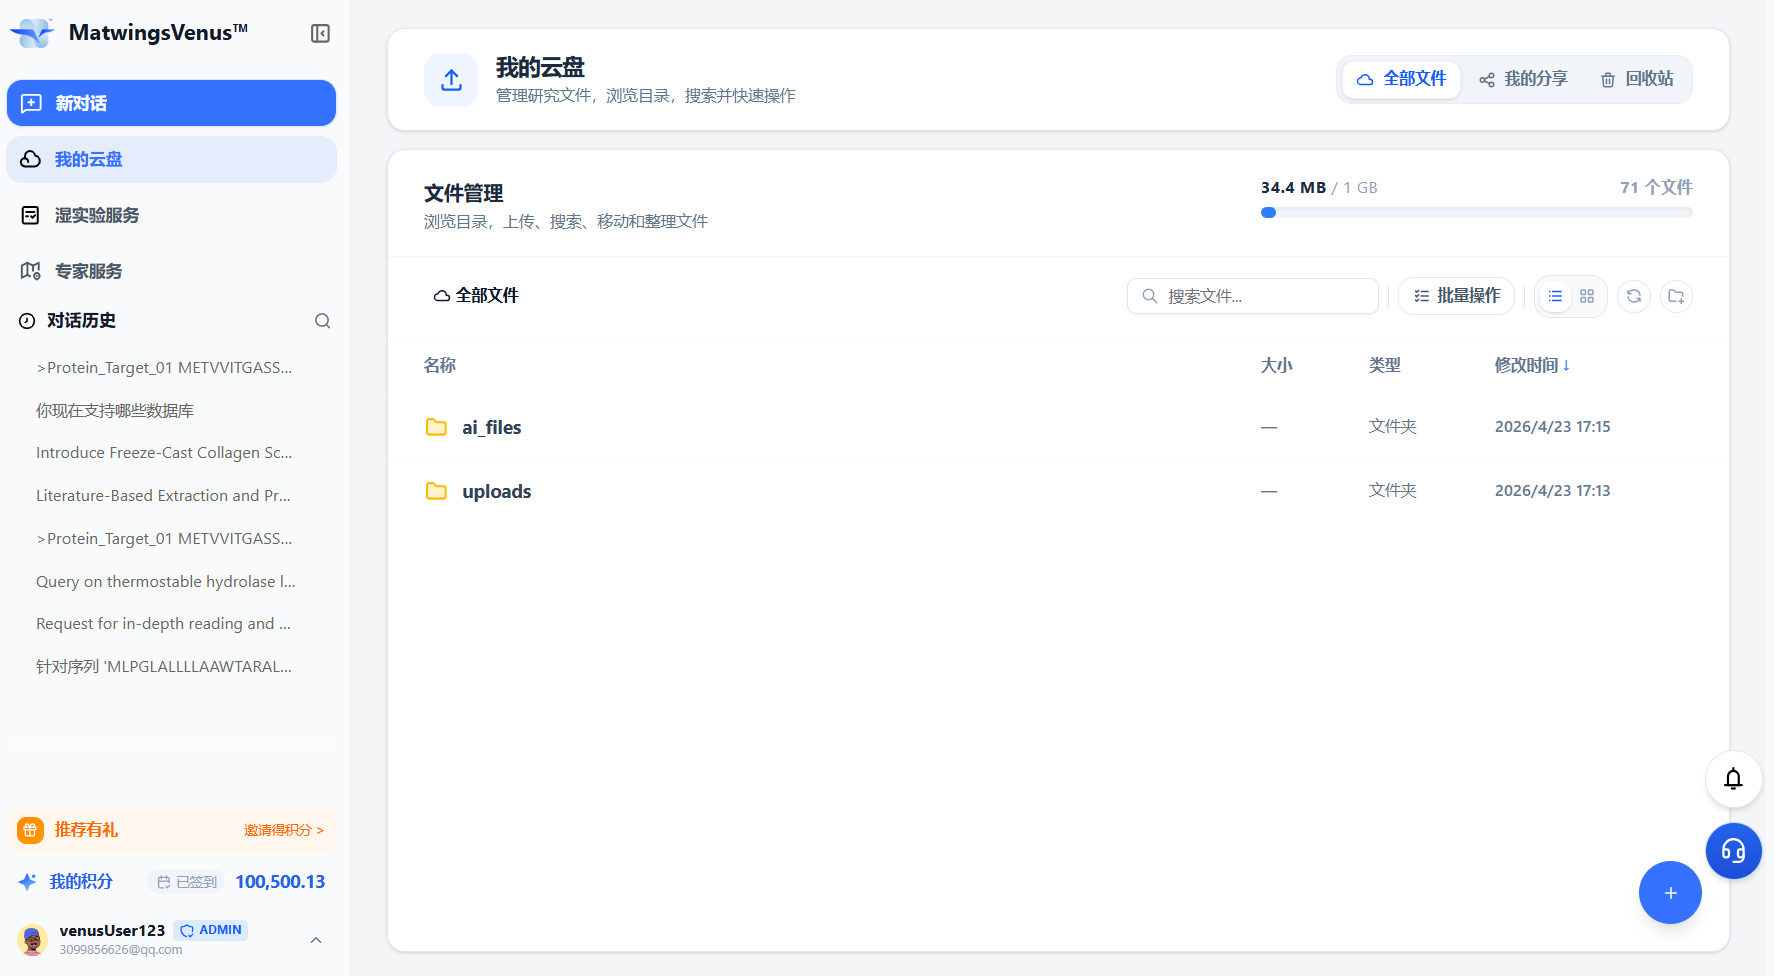Viewport: 1774px width, 976px height.
Task: Create a new folder icon
Action: tap(1676, 296)
